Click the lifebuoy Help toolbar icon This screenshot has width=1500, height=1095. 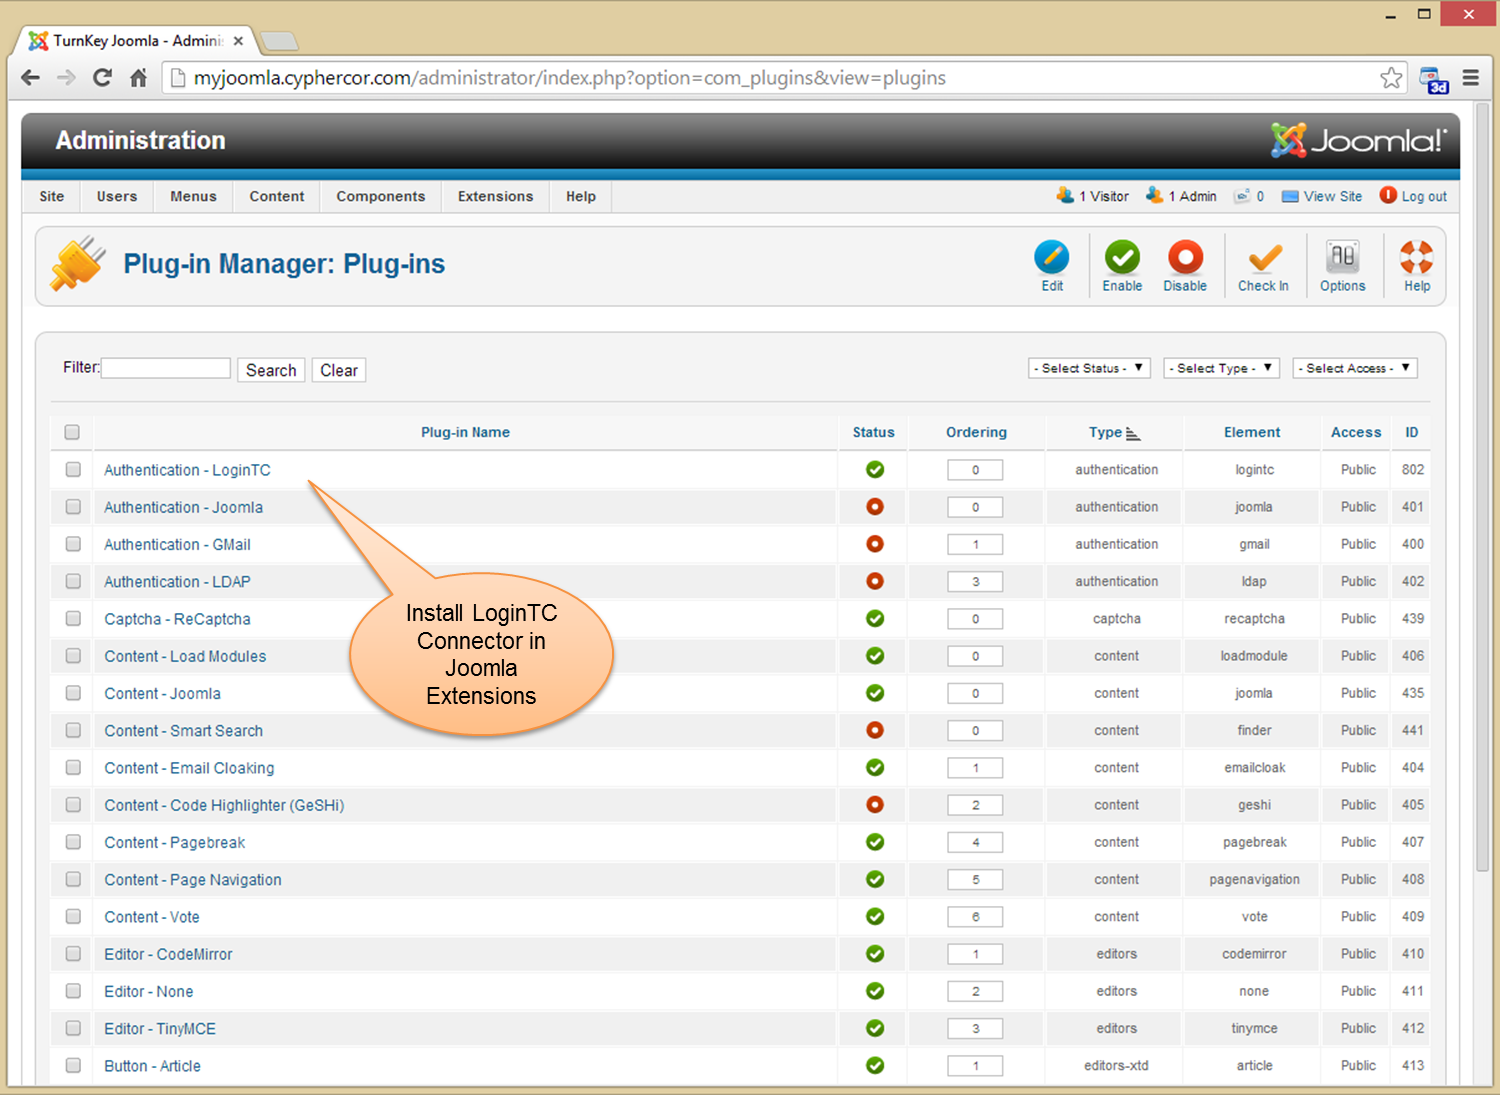coord(1416,259)
